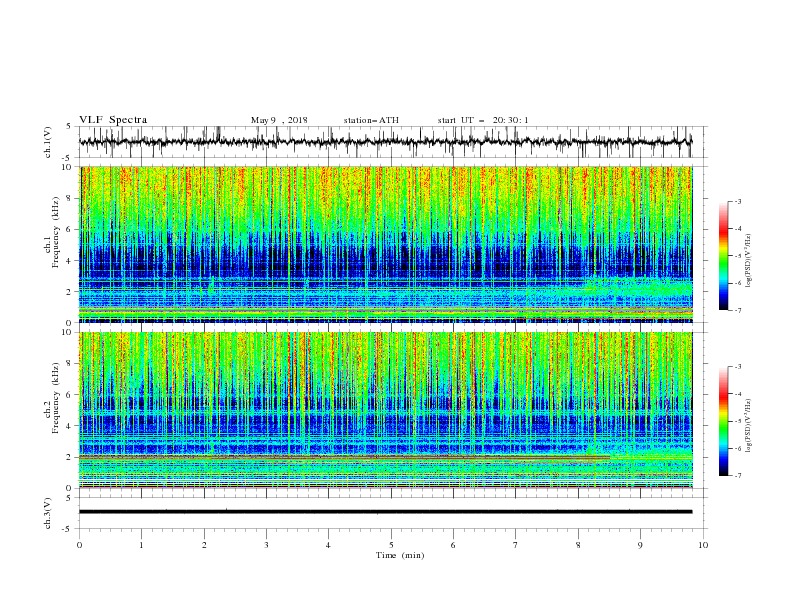Click the ch.3 voltage trace panel

point(393,513)
